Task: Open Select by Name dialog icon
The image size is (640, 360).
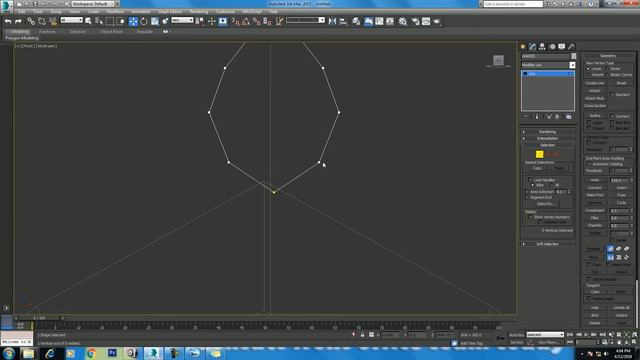Action: 99,21
